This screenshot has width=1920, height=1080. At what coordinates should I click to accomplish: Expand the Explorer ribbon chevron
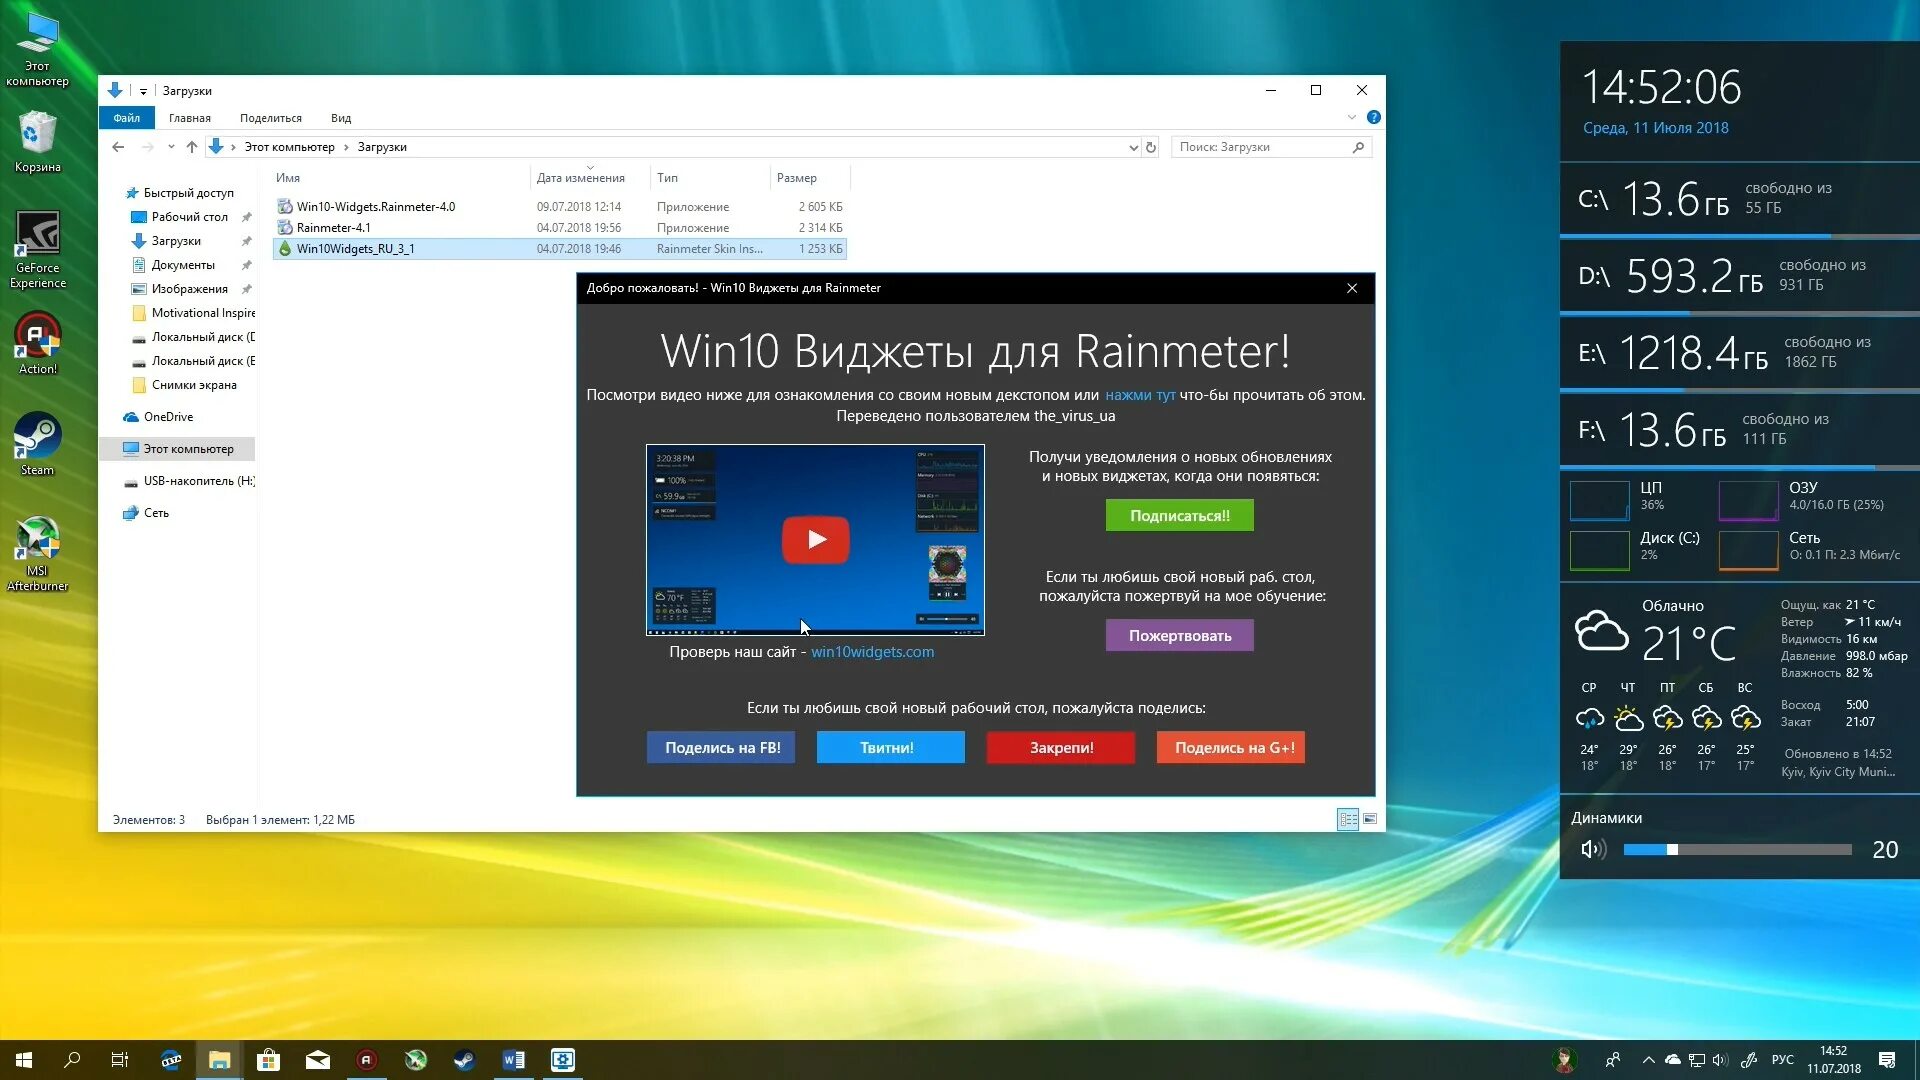click(x=1351, y=117)
